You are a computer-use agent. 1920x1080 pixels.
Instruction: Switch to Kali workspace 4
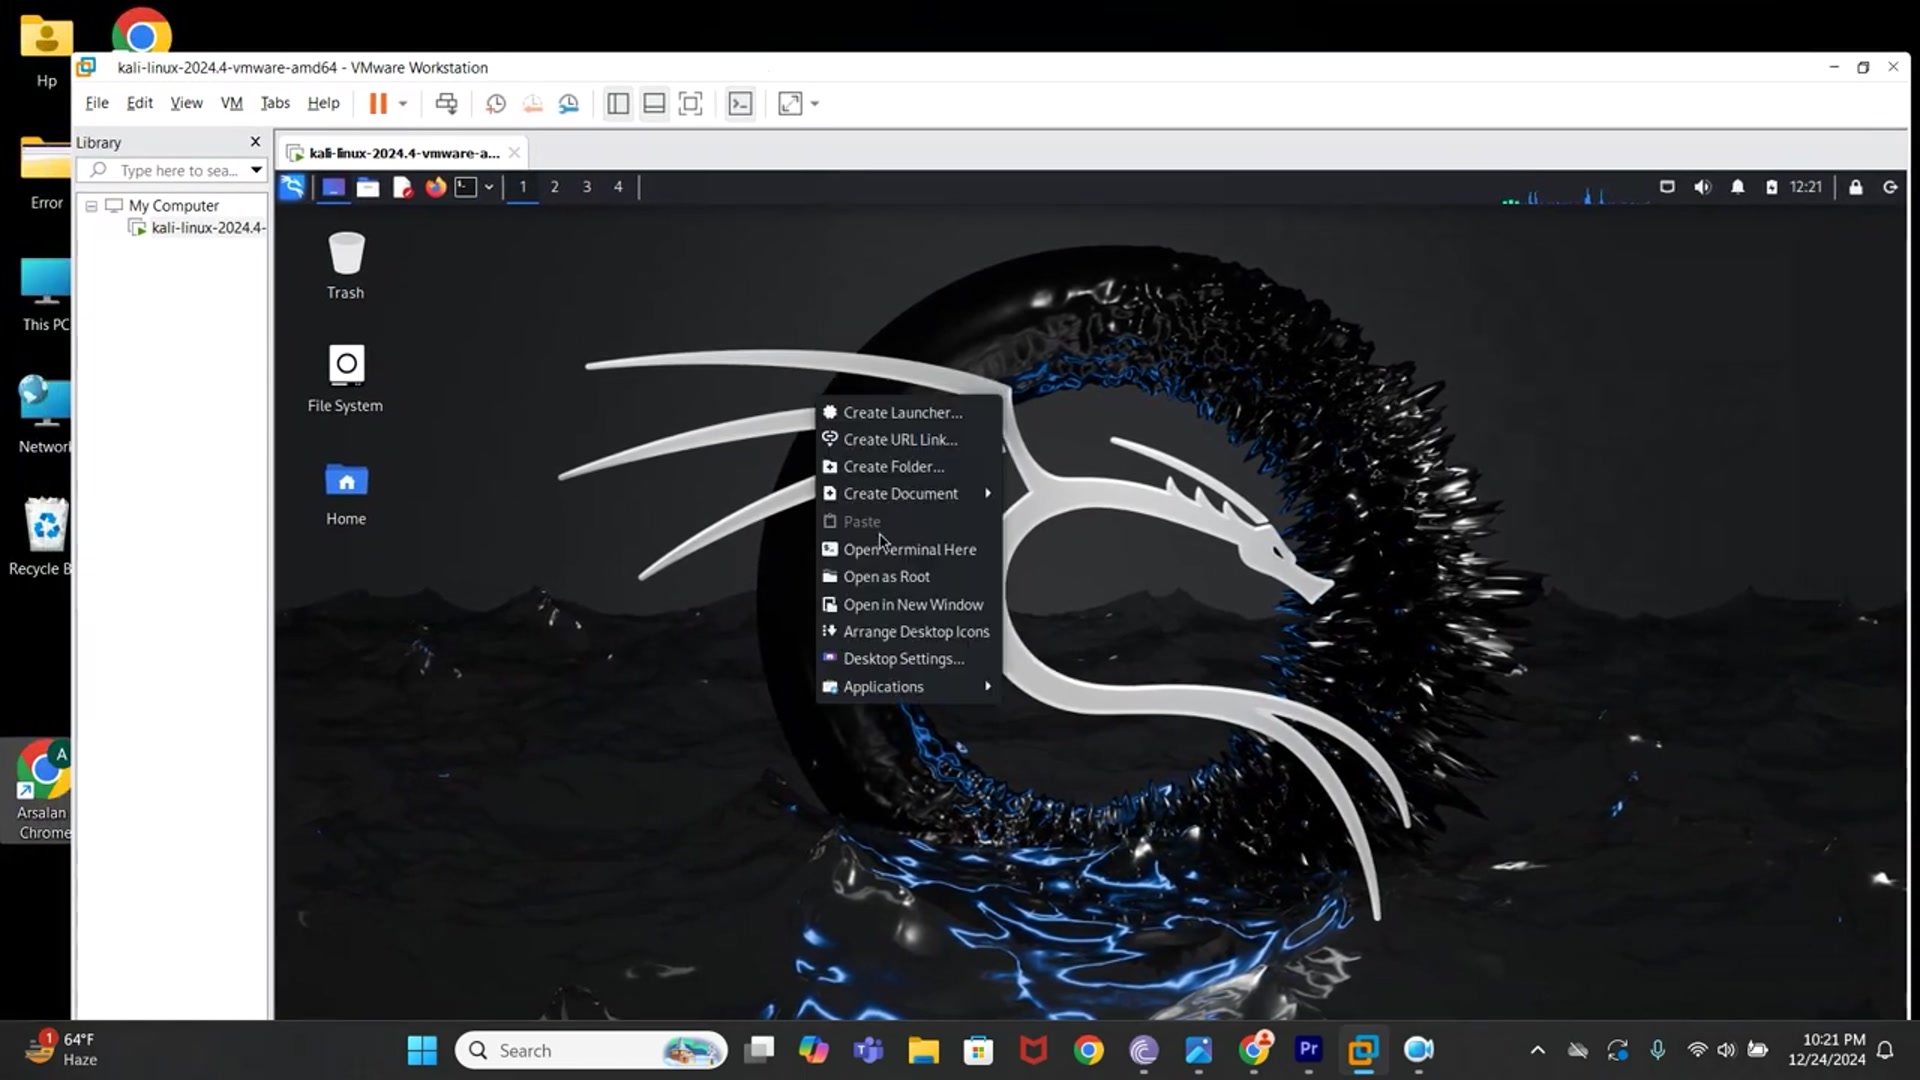click(x=618, y=187)
